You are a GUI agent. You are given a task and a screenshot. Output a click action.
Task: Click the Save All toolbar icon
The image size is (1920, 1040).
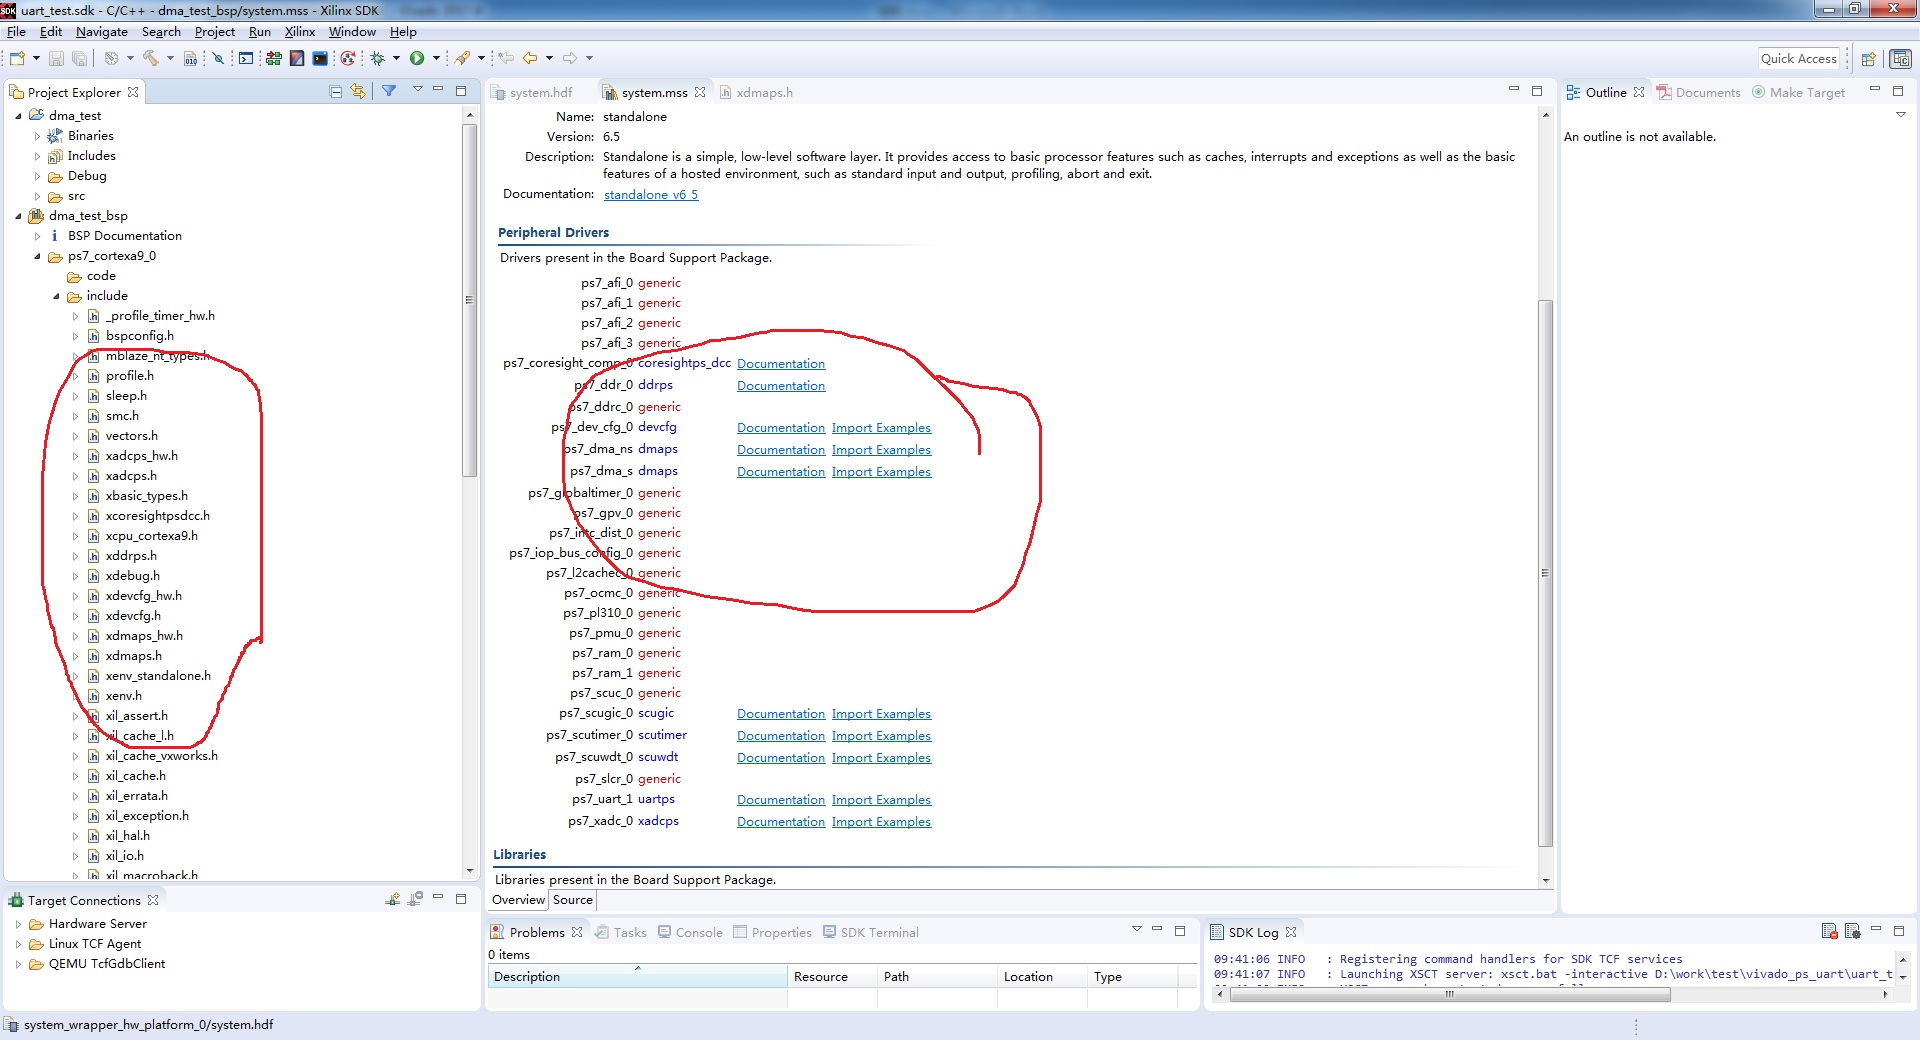click(79, 59)
